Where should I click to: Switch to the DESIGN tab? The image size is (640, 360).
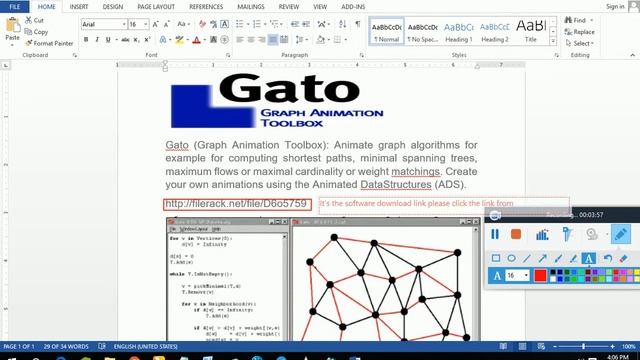(x=113, y=7)
